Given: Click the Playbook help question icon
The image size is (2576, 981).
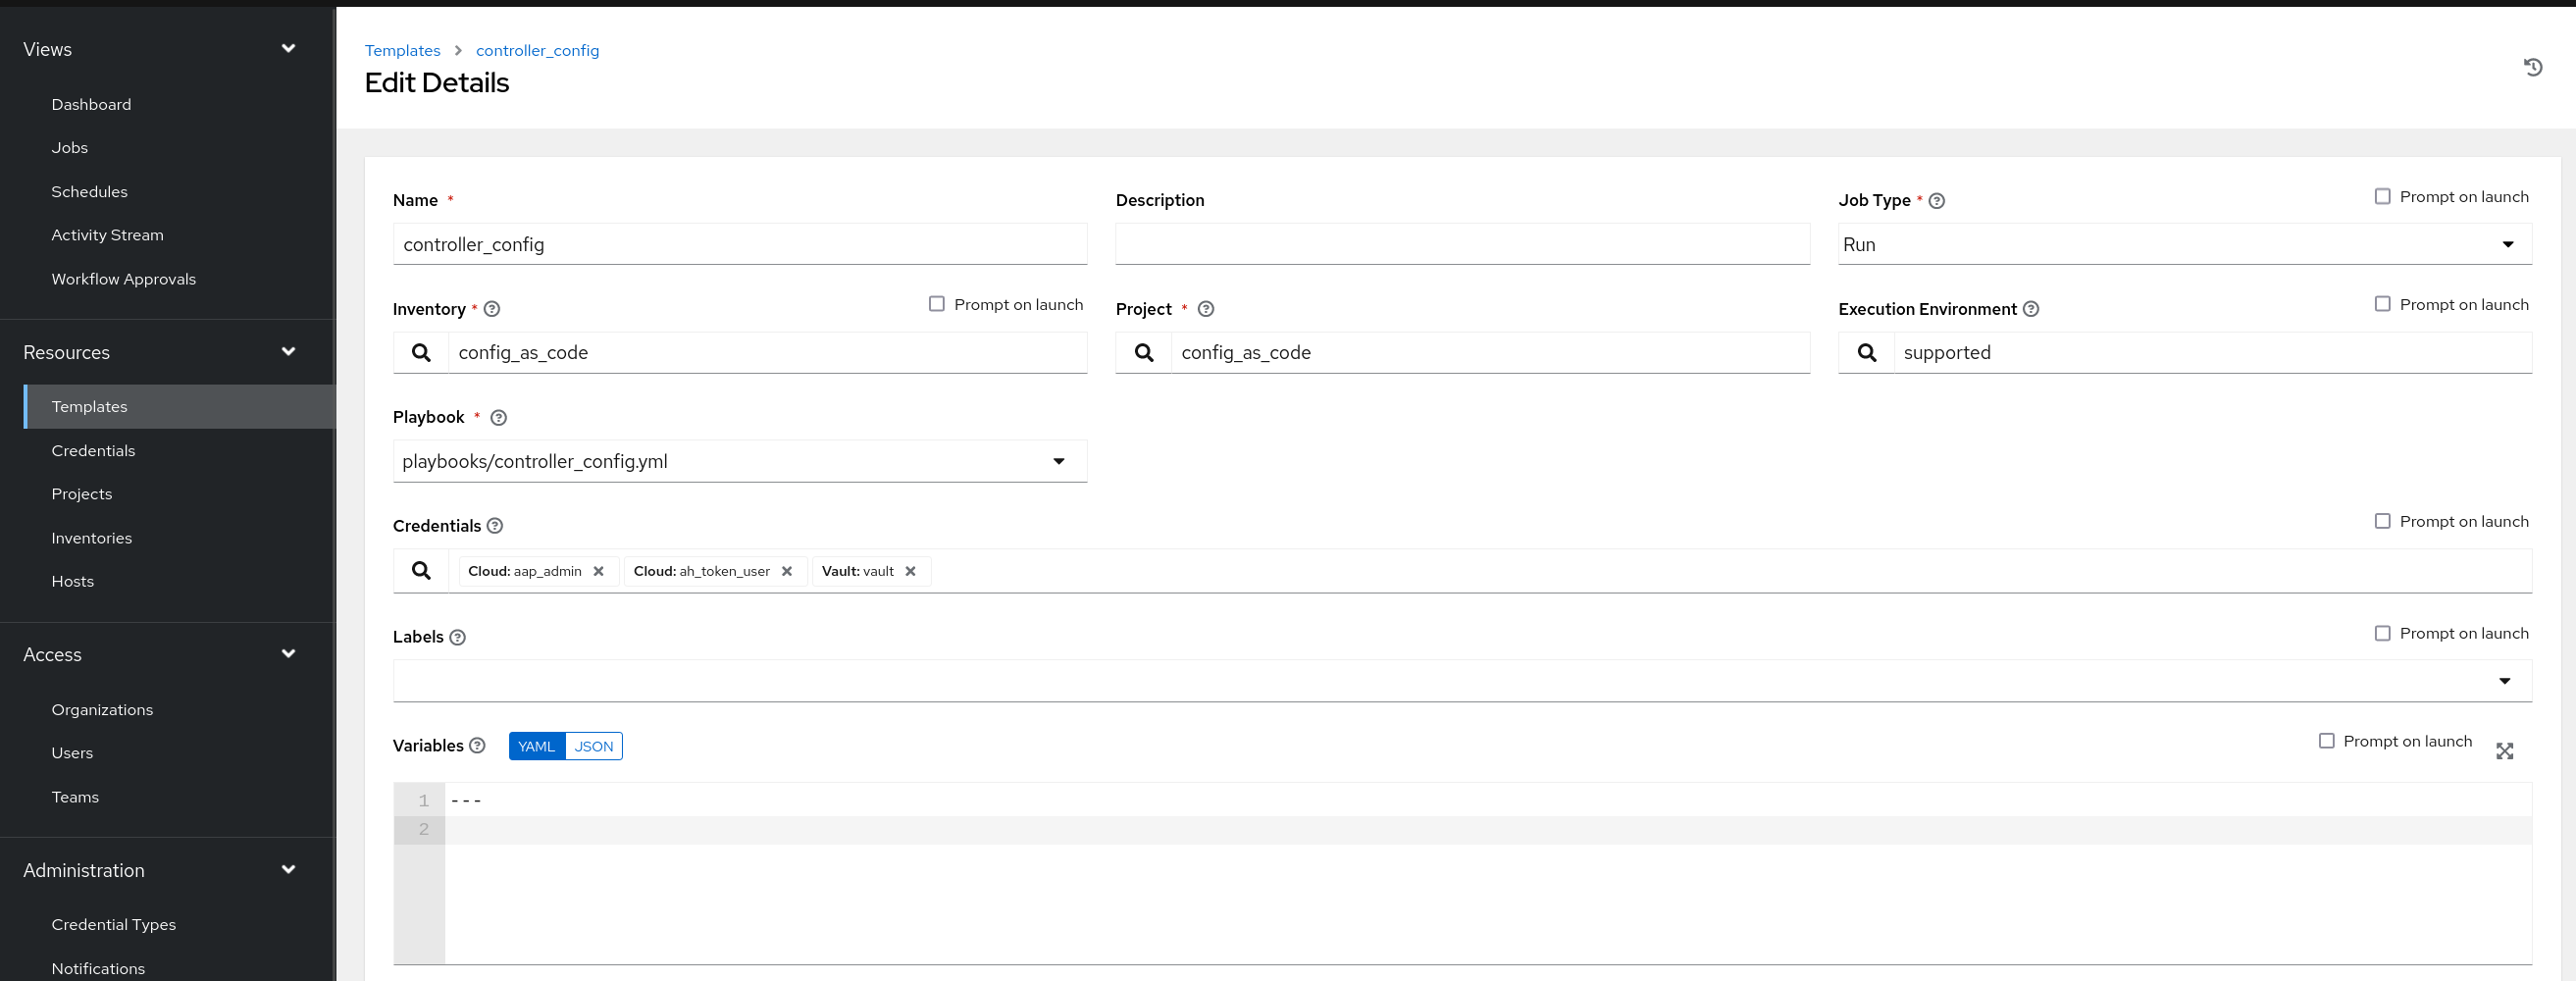Looking at the screenshot, I should tap(498, 418).
